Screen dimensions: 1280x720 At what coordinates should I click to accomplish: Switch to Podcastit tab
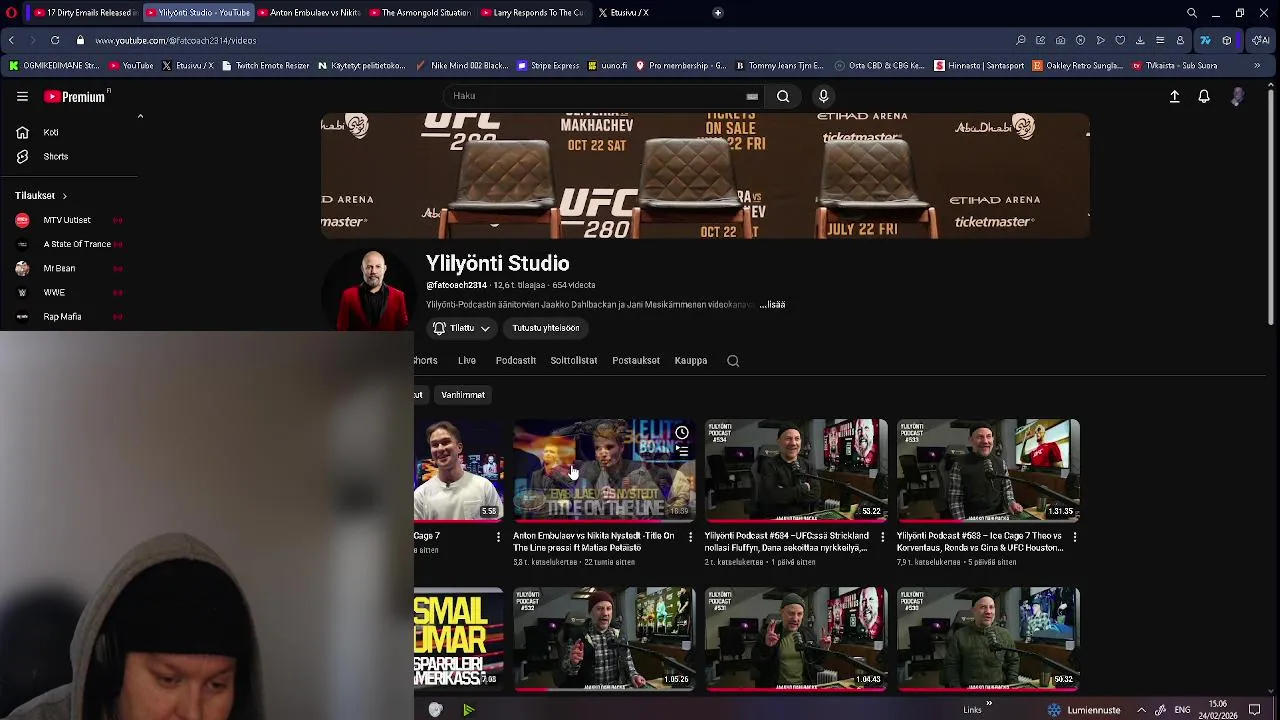(516, 361)
